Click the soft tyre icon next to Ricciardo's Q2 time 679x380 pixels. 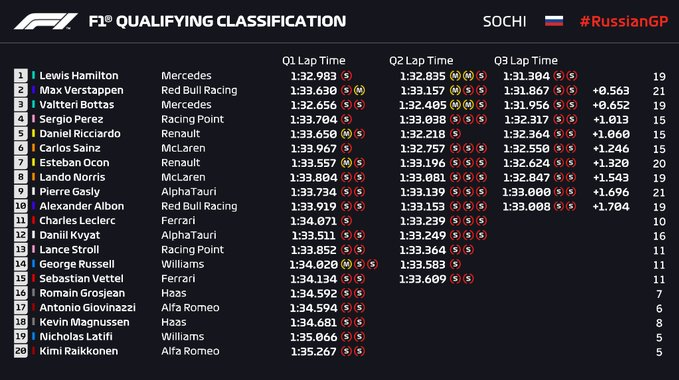[455, 134]
